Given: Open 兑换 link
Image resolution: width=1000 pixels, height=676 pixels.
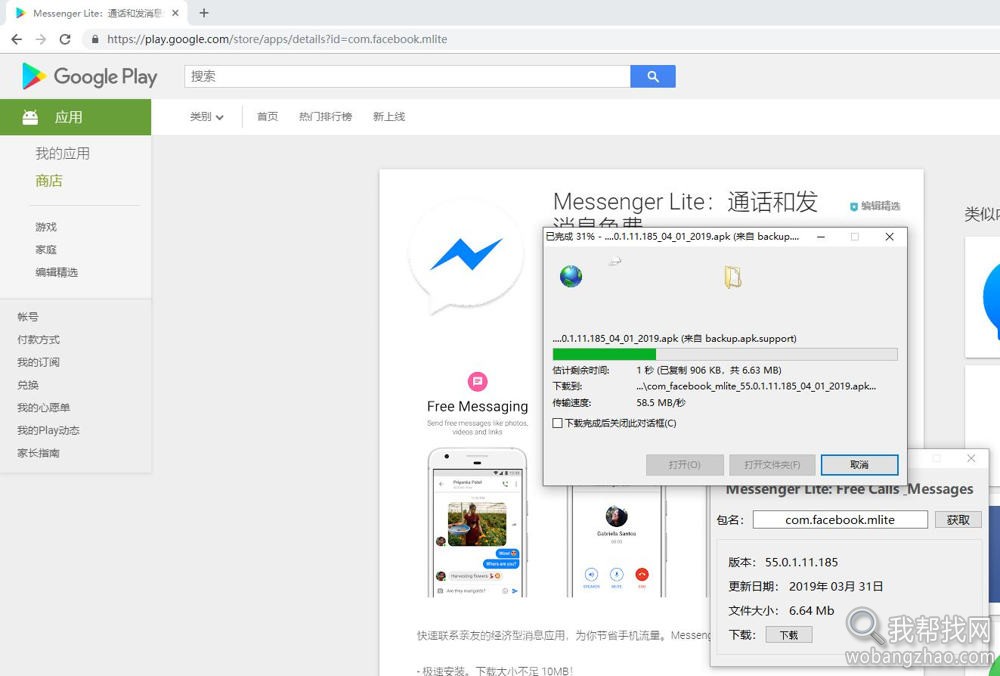Looking at the screenshot, I should [x=28, y=385].
